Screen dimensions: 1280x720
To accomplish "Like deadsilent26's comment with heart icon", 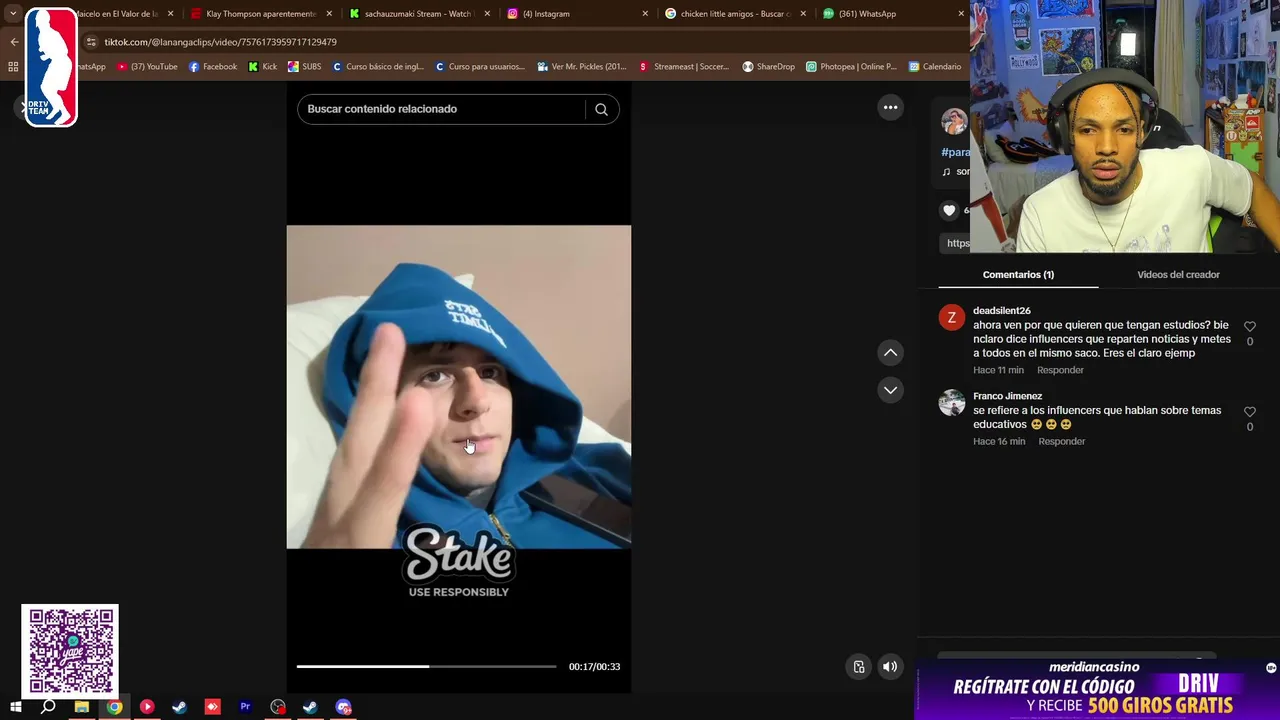I will tap(1249, 327).
